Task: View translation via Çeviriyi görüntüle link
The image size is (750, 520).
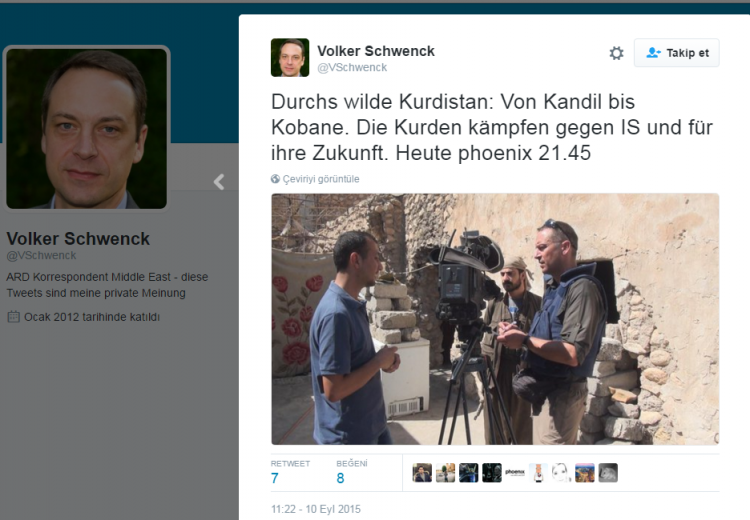Action: [x=320, y=179]
